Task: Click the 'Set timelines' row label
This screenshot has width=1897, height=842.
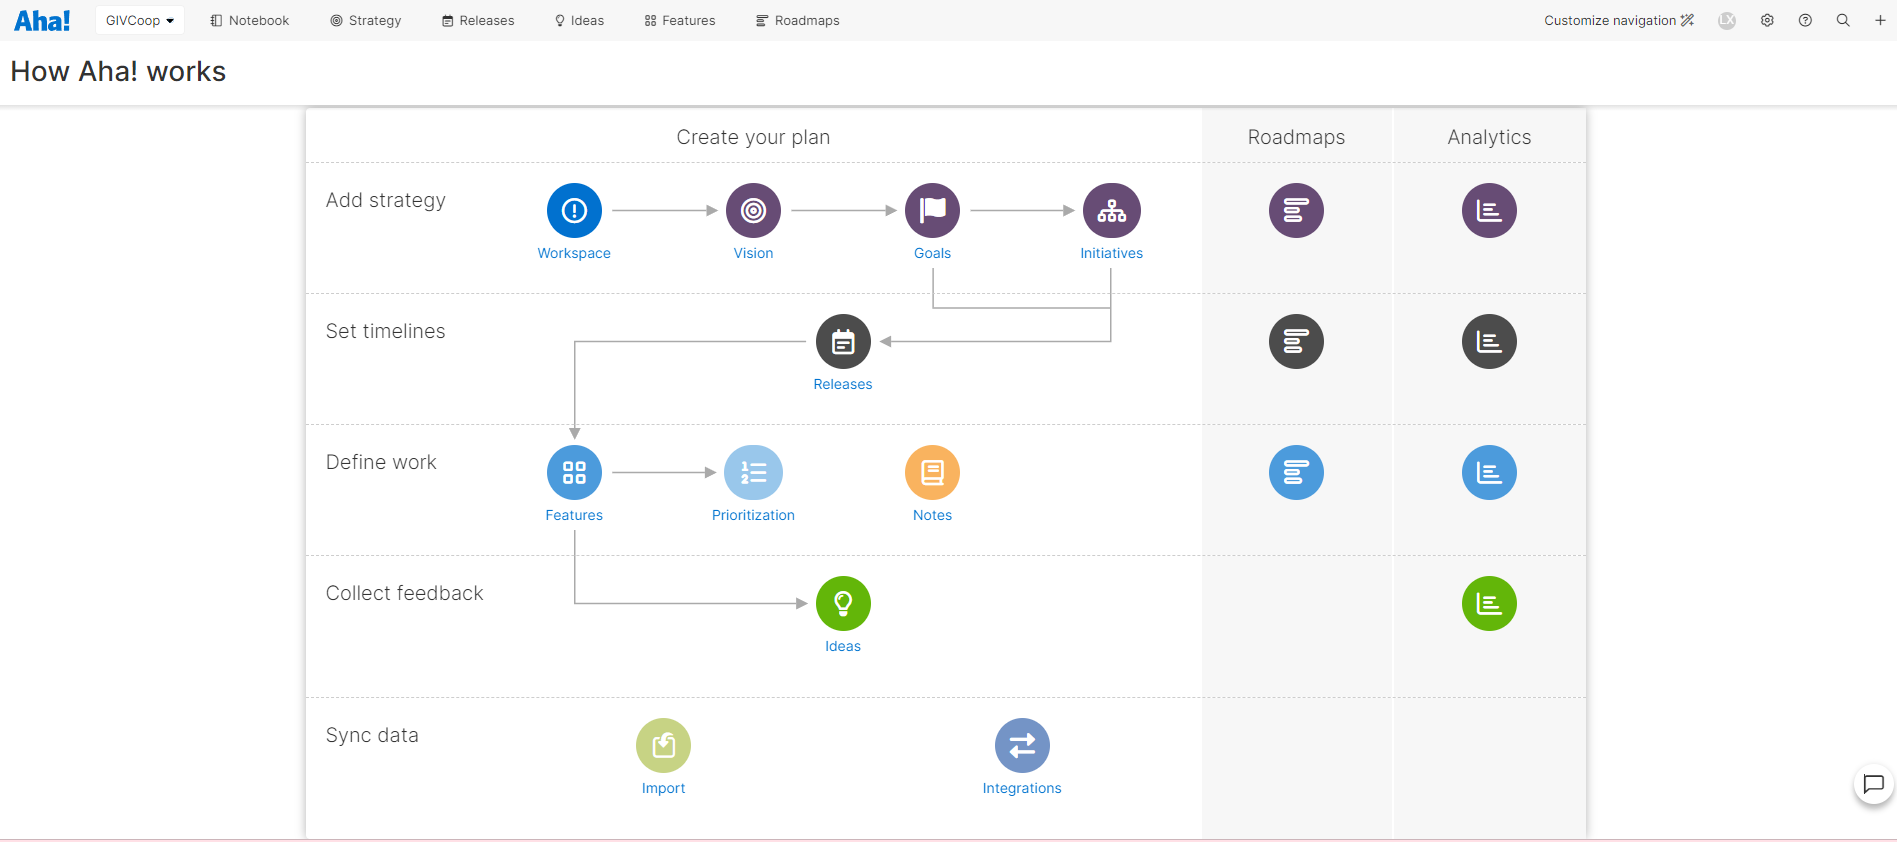Action: coord(385,331)
